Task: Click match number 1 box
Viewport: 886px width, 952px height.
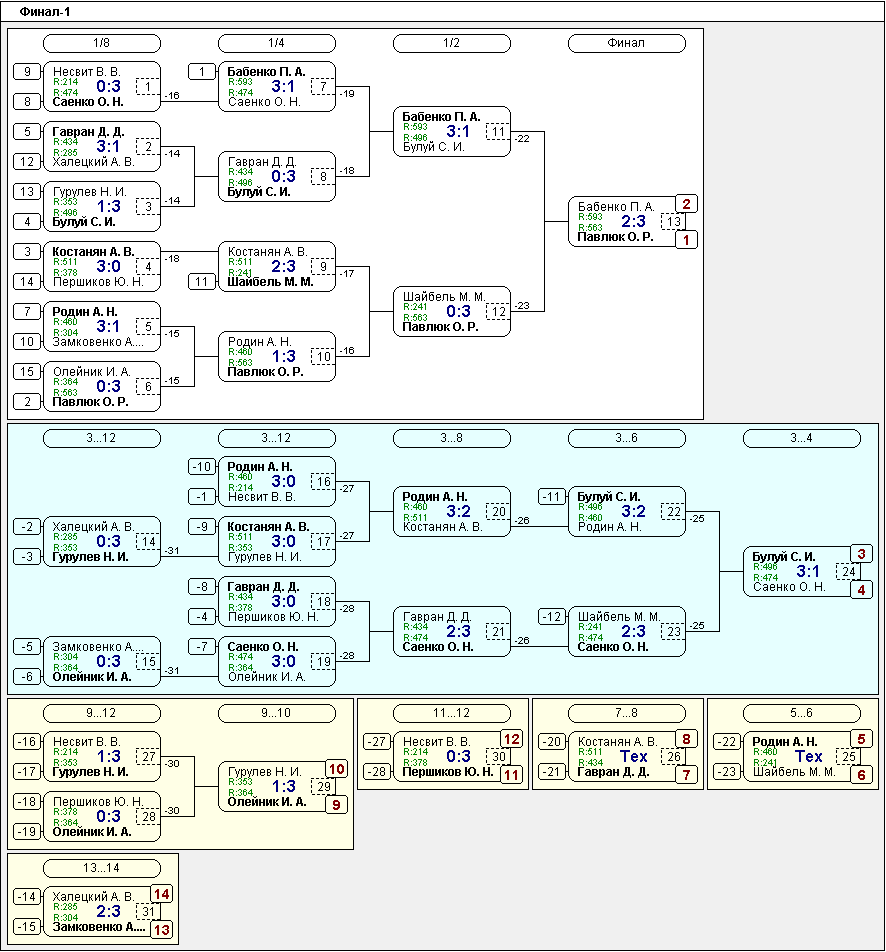Action: (x=148, y=87)
